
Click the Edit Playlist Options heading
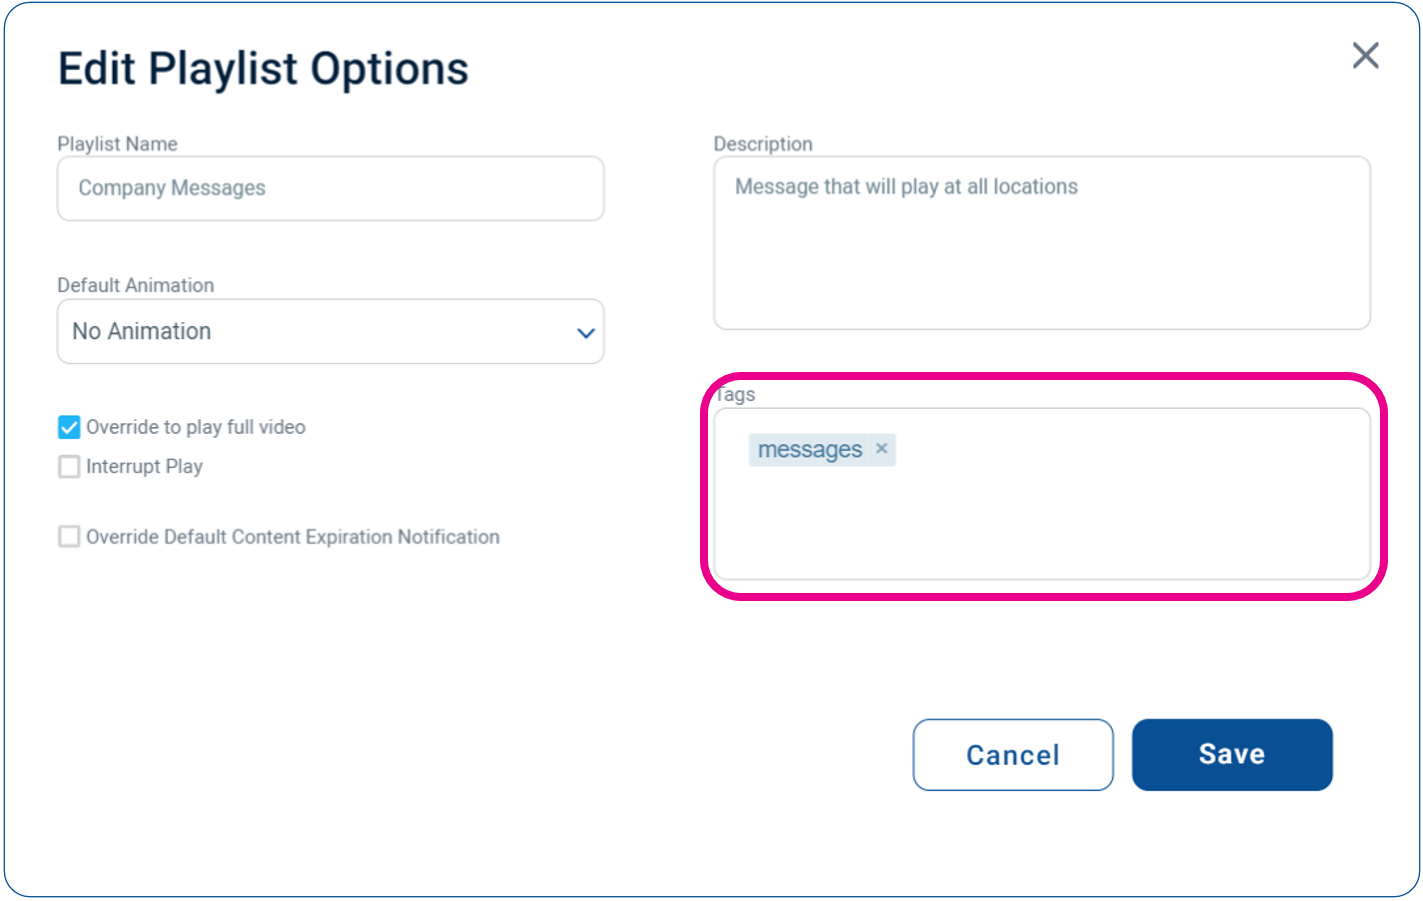click(x=263, y=69)
